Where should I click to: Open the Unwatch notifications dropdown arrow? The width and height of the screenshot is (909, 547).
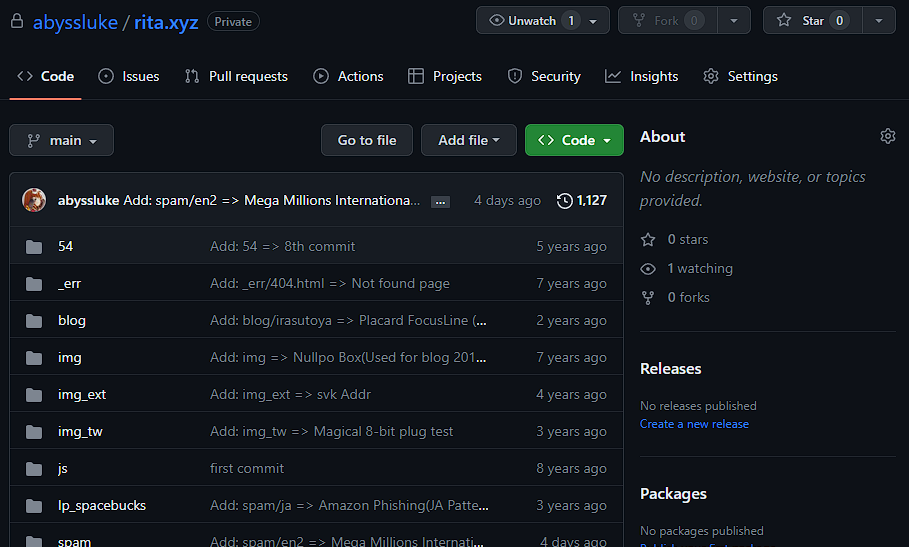(x=593, y=21)
